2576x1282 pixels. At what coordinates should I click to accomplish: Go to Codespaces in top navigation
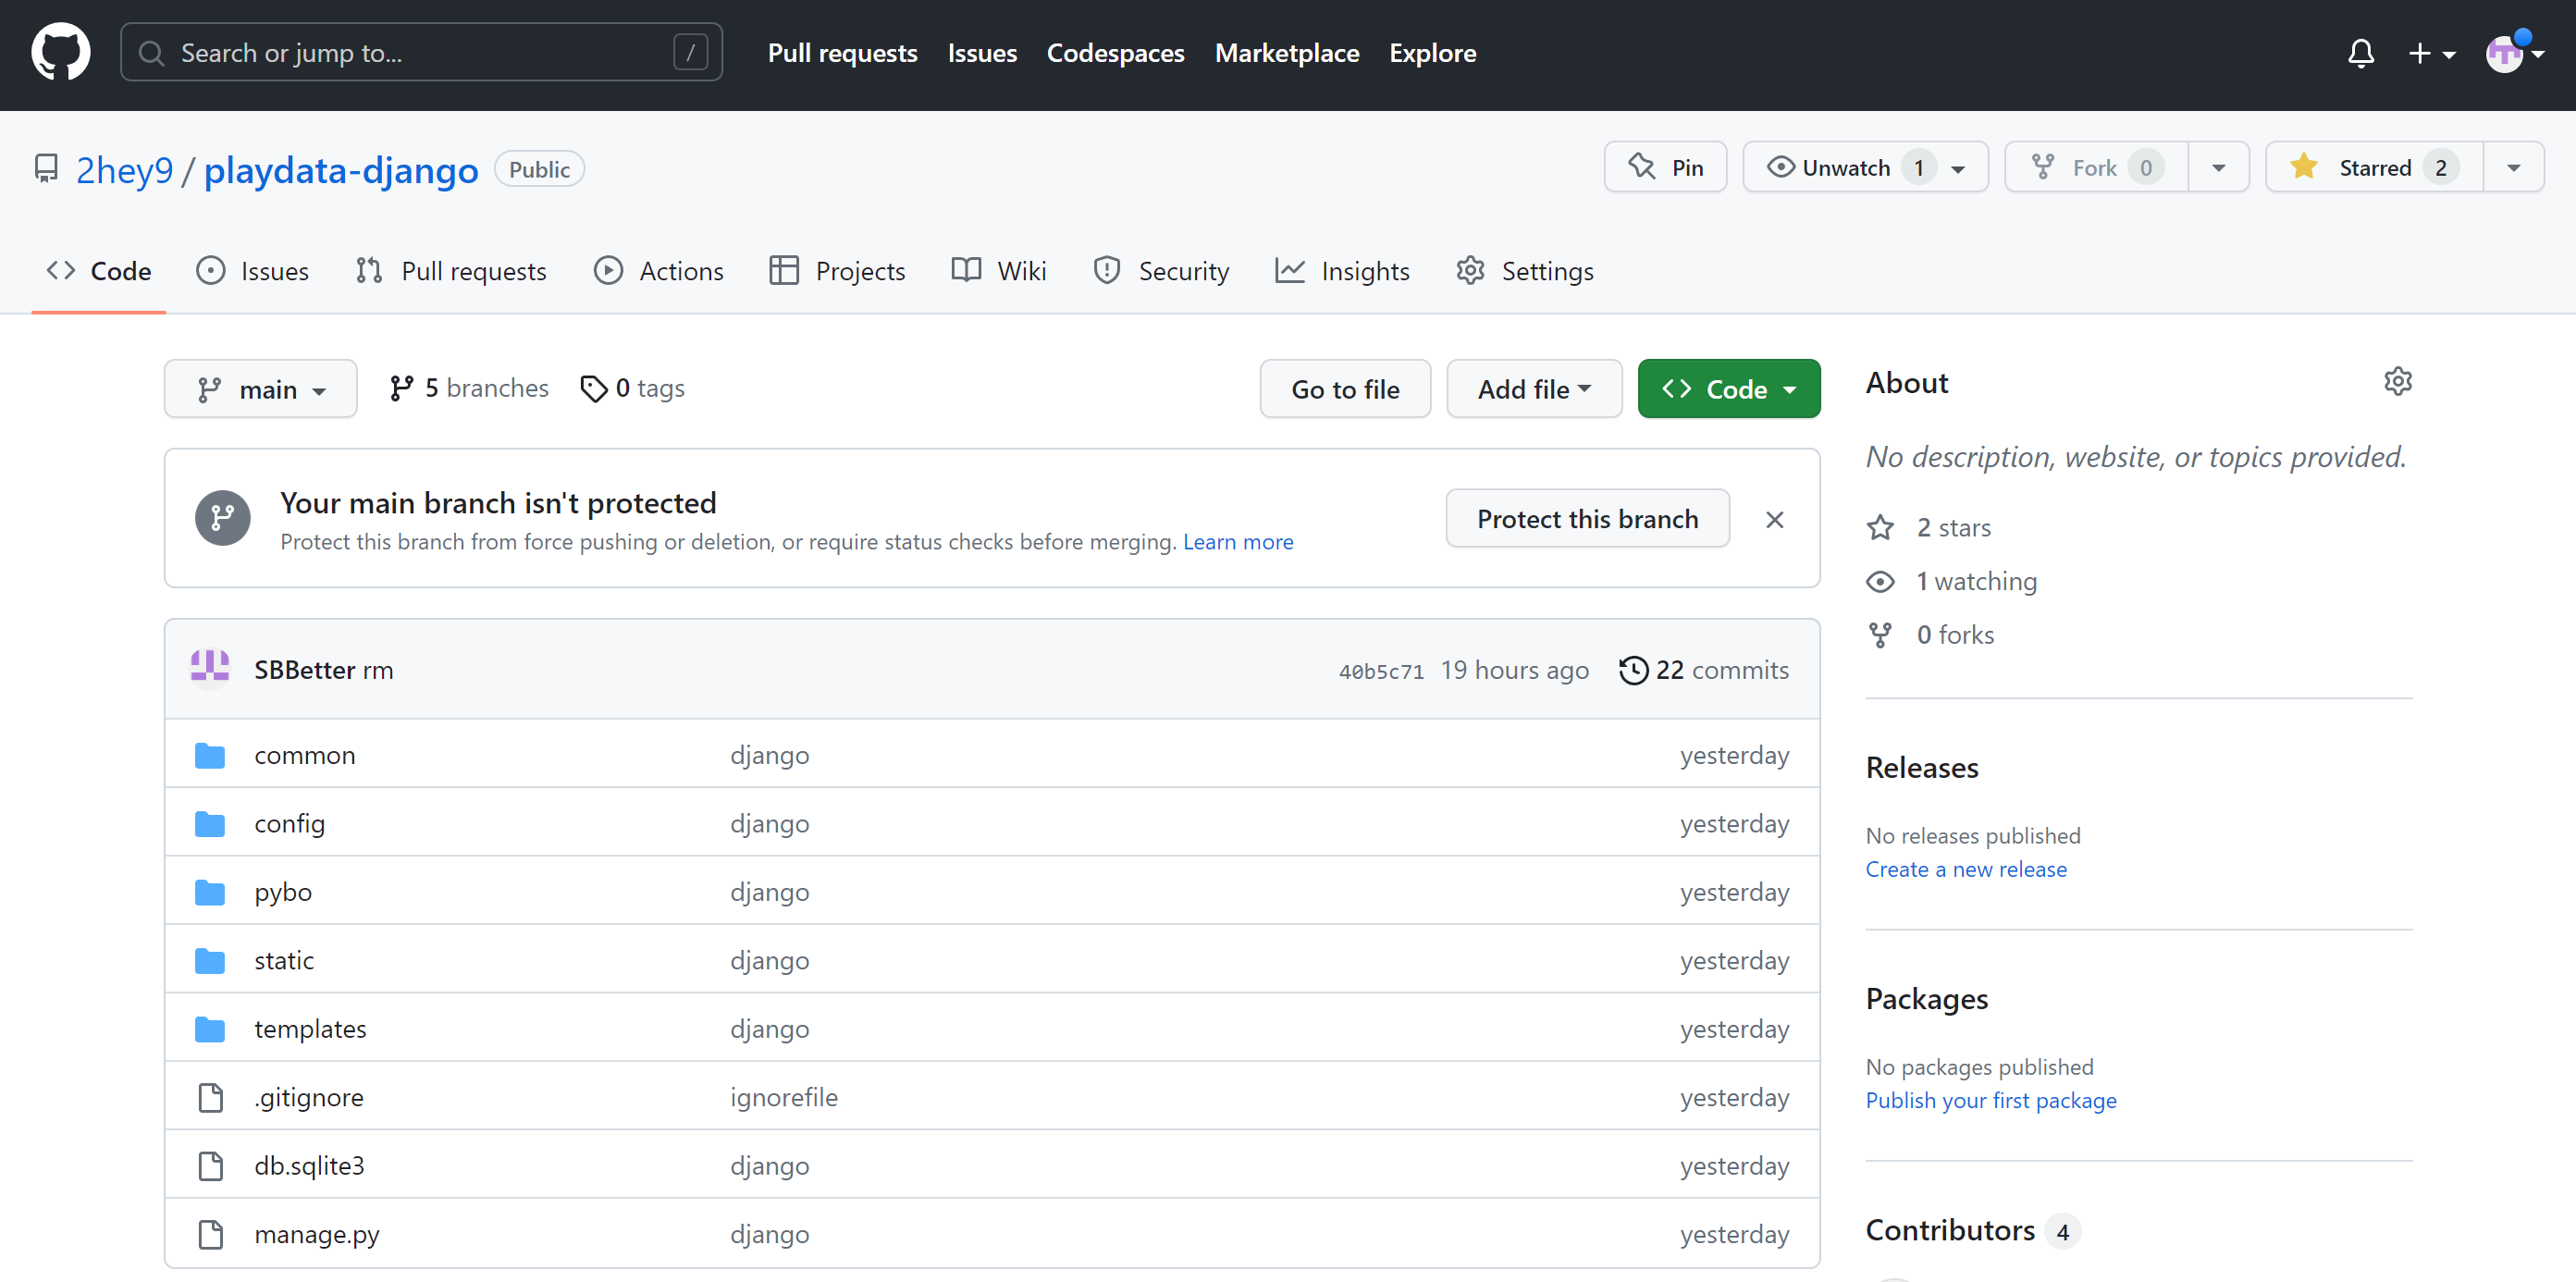tap(1115, 53)
